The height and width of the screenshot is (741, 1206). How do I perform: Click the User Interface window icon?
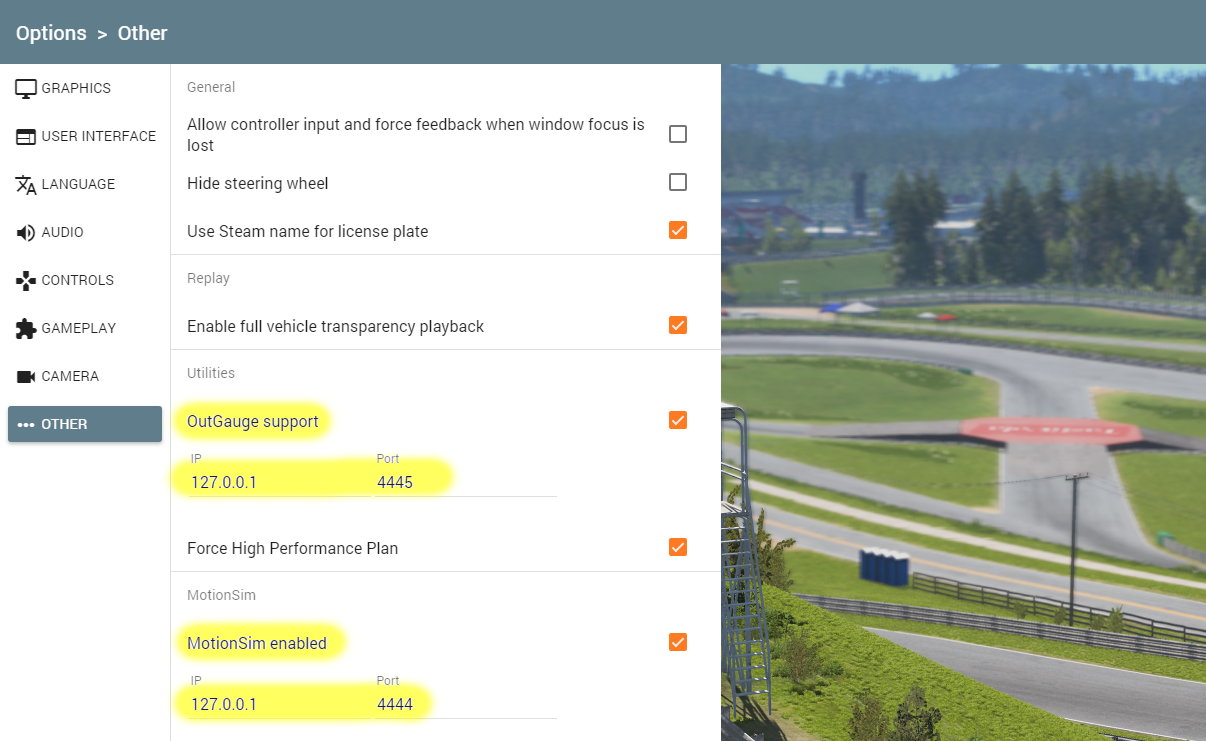[26, 136]
